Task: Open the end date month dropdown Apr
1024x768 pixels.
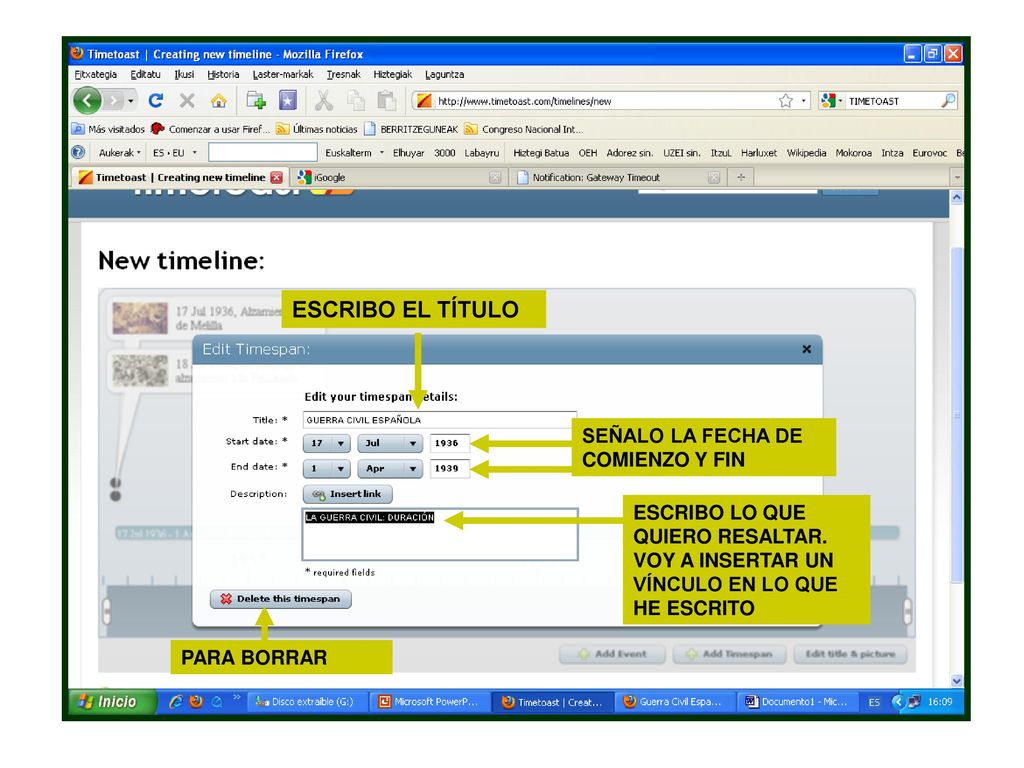Action: (x=390, y=468)
